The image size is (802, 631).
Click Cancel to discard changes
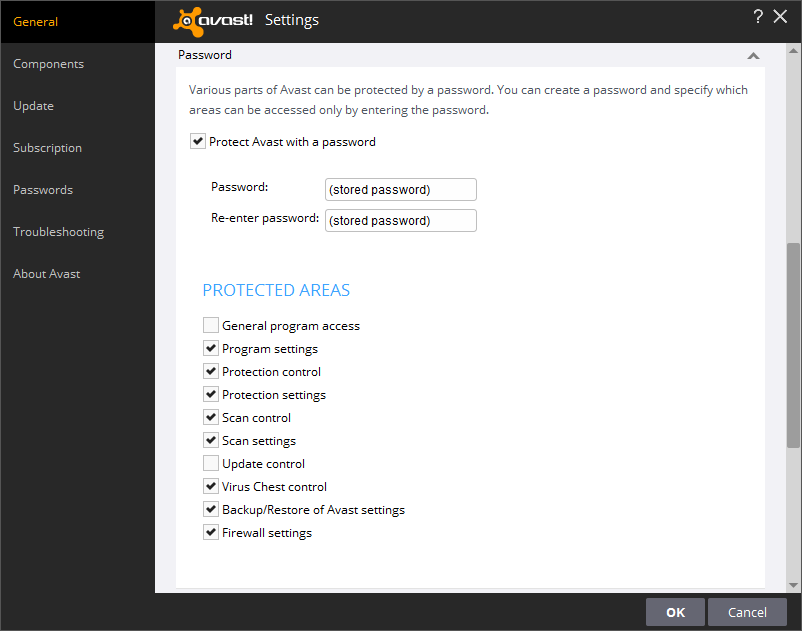[747, 612]
